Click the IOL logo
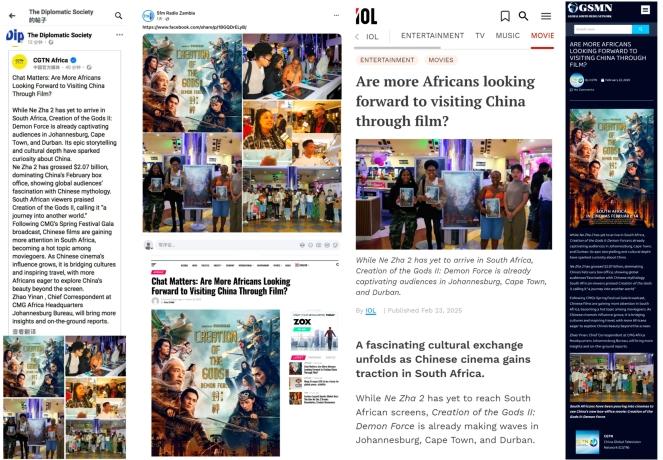The image size is (663, 460). tap(366, 16)
